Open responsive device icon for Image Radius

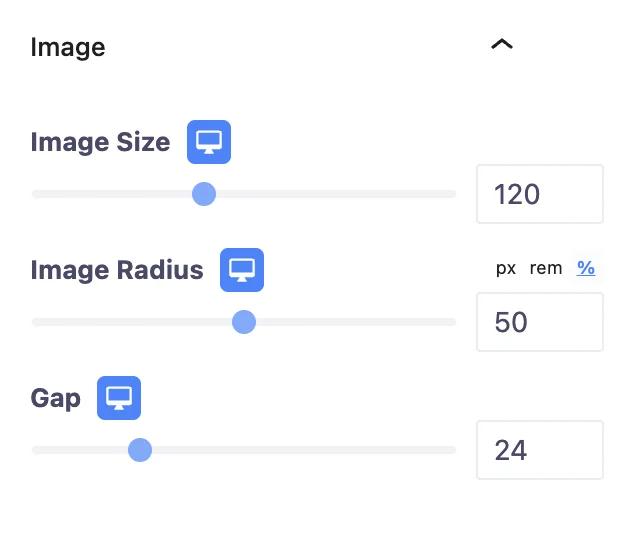tap(242, 270)
